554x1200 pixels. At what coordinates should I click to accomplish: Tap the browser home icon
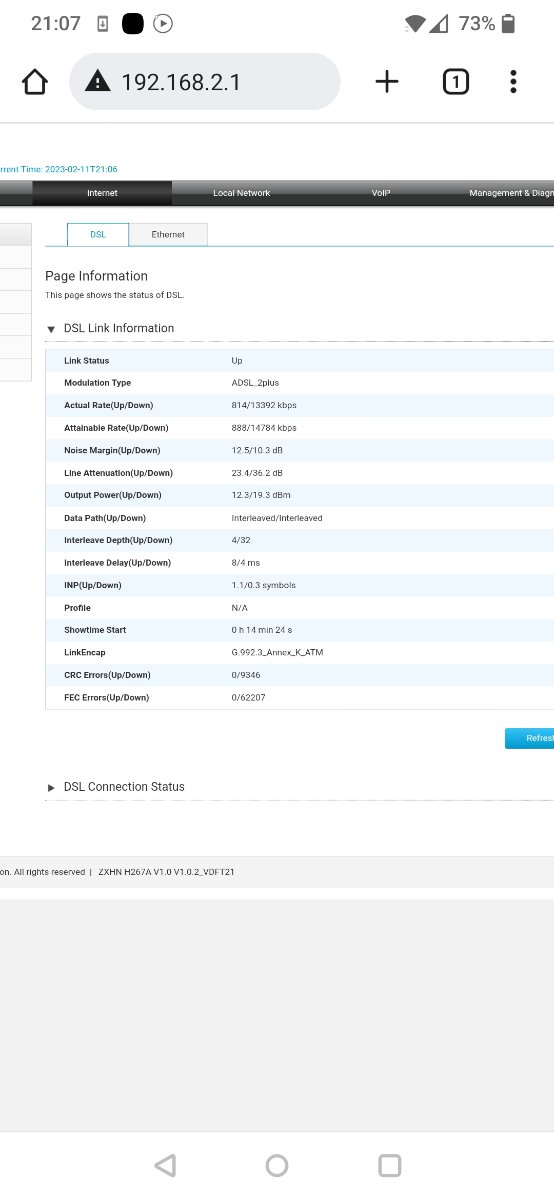click(x=35, y=82)
